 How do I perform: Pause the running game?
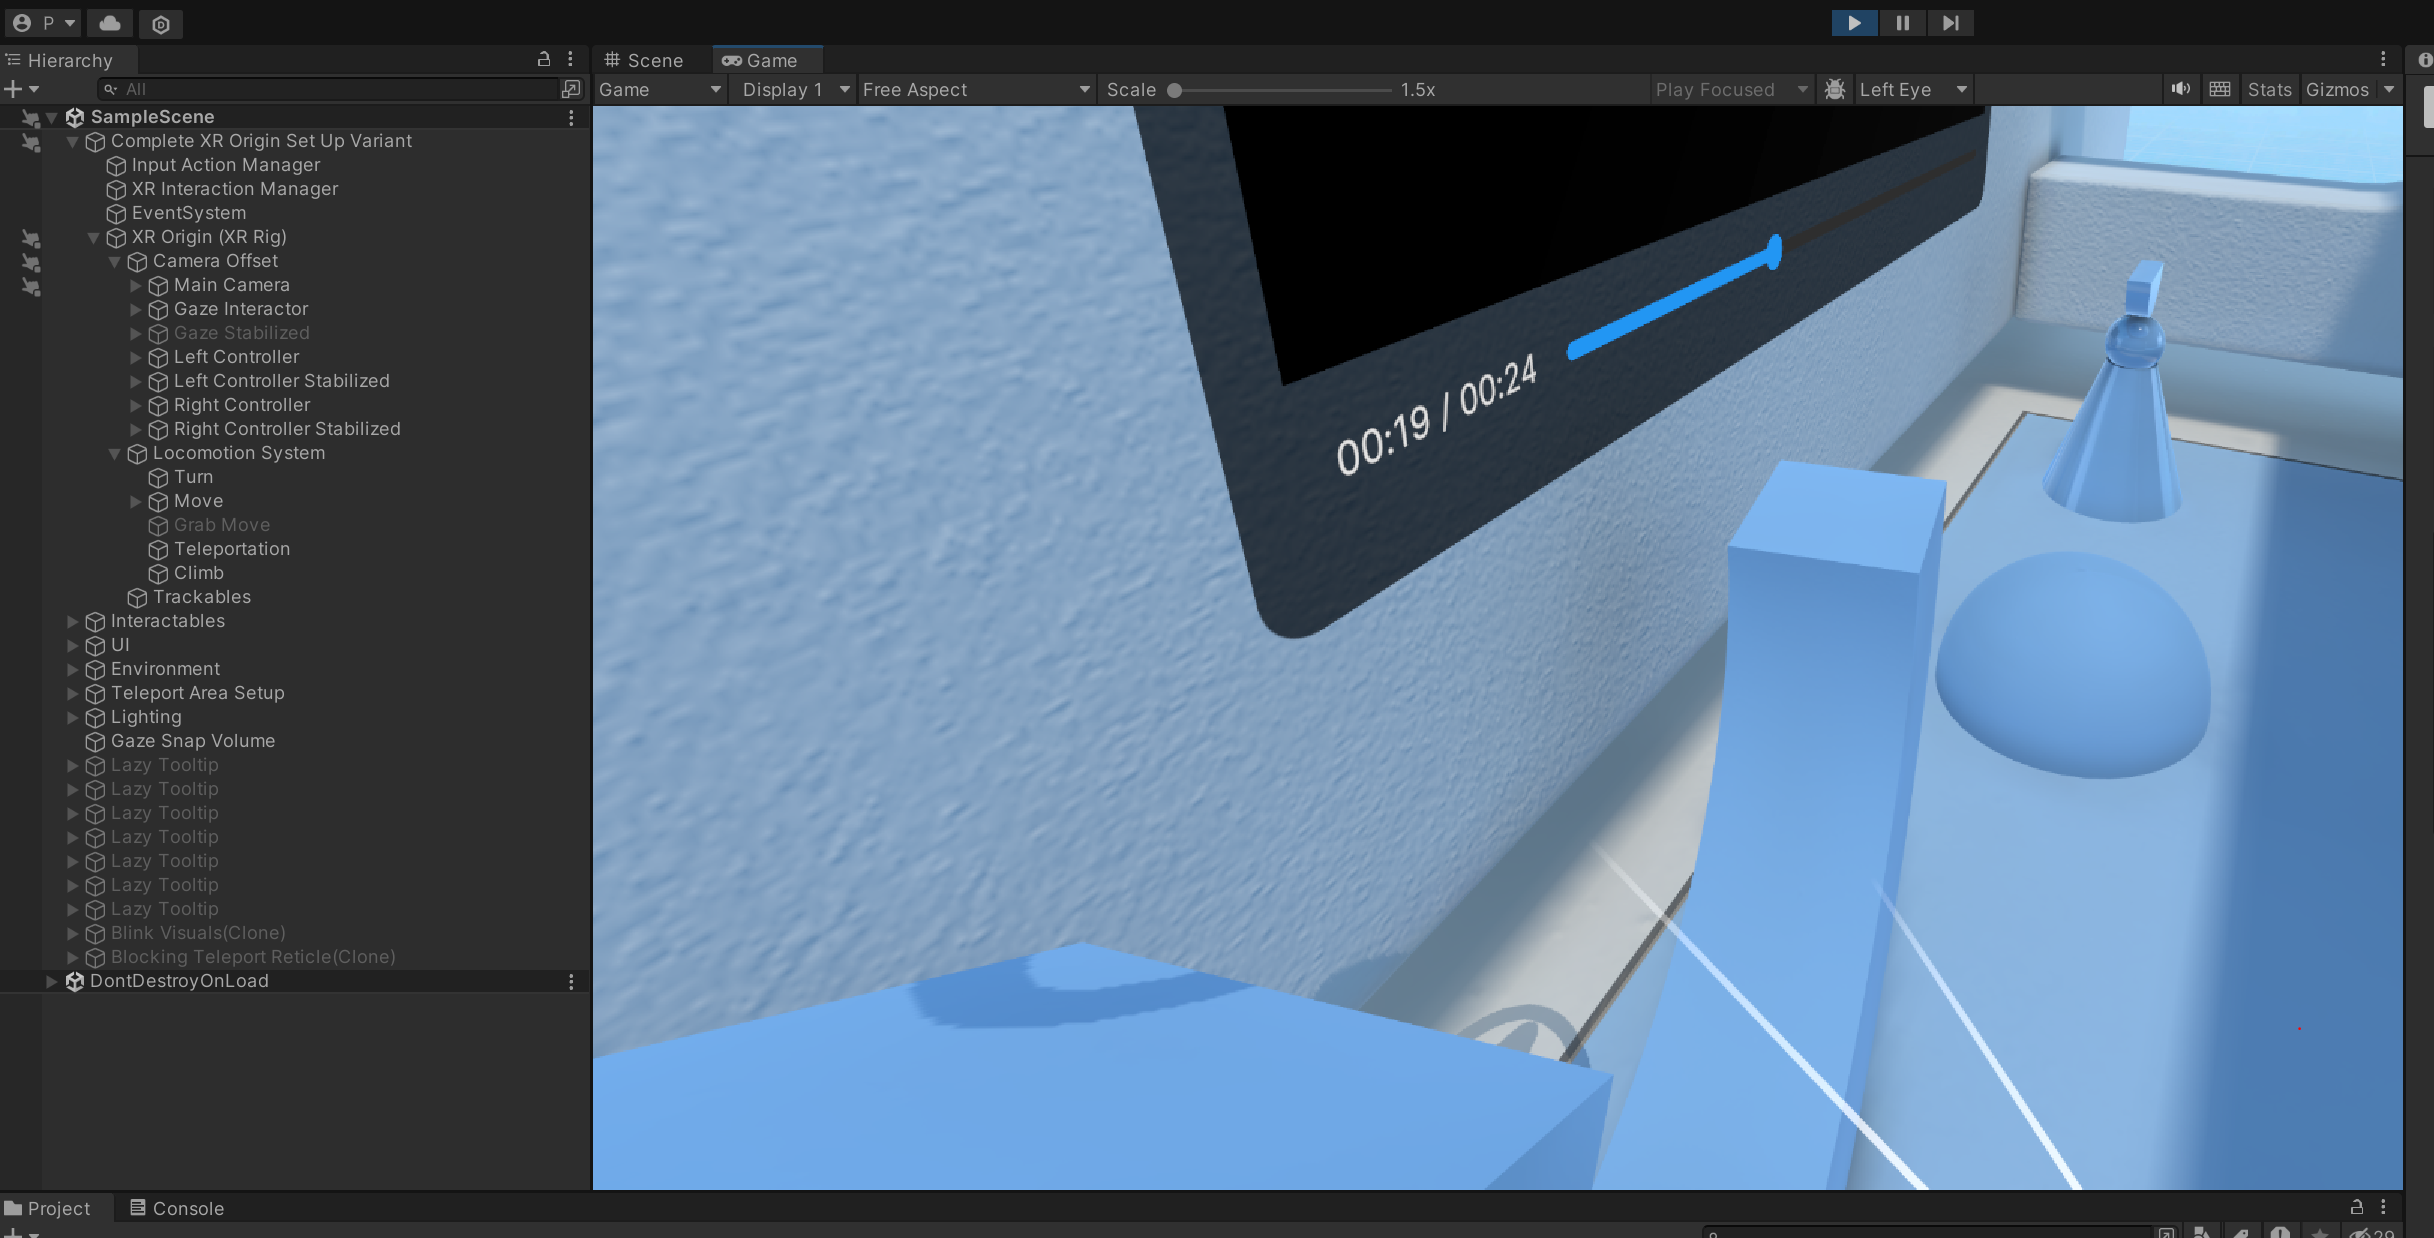pos(1902,23)
